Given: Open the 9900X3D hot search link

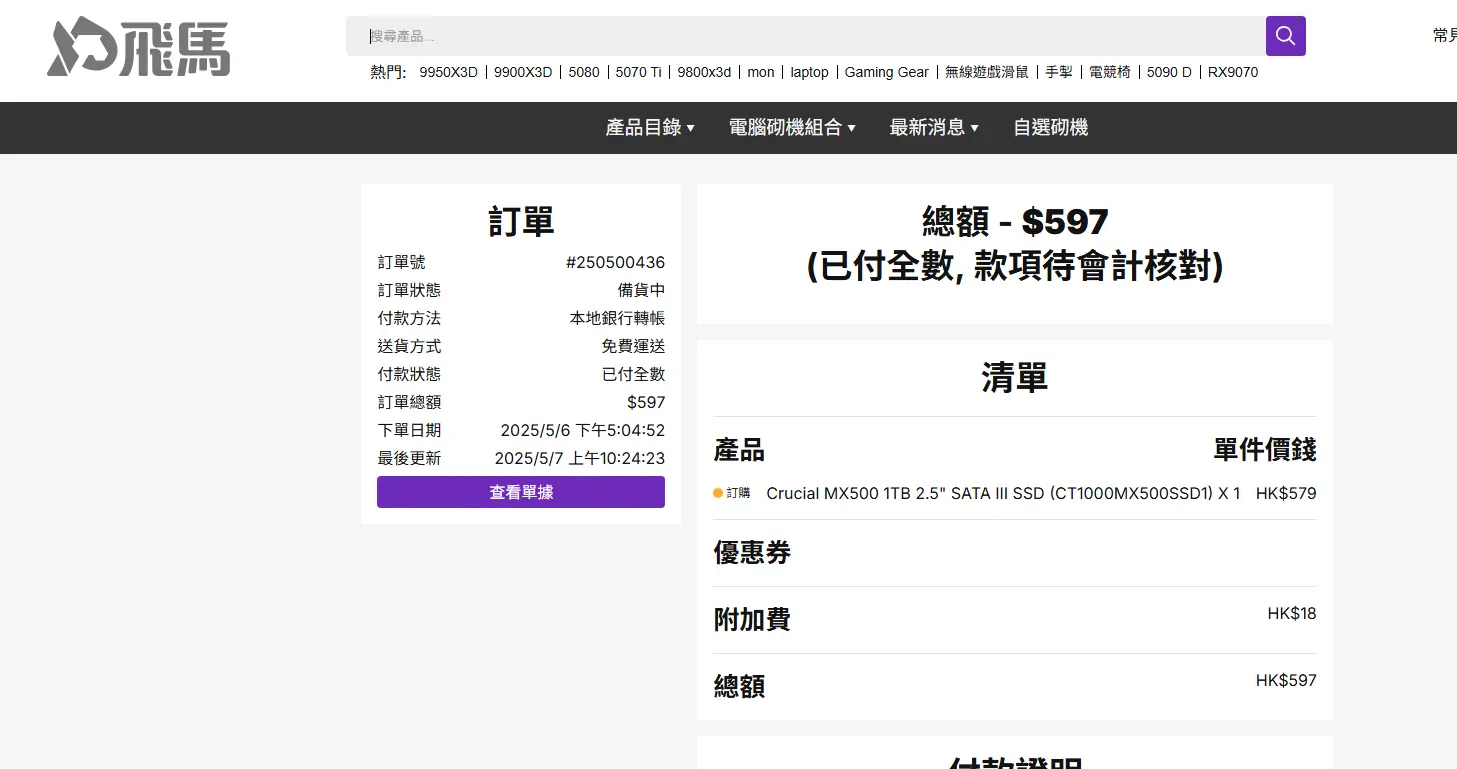Looking at the screenshot, I should point(523,72).
